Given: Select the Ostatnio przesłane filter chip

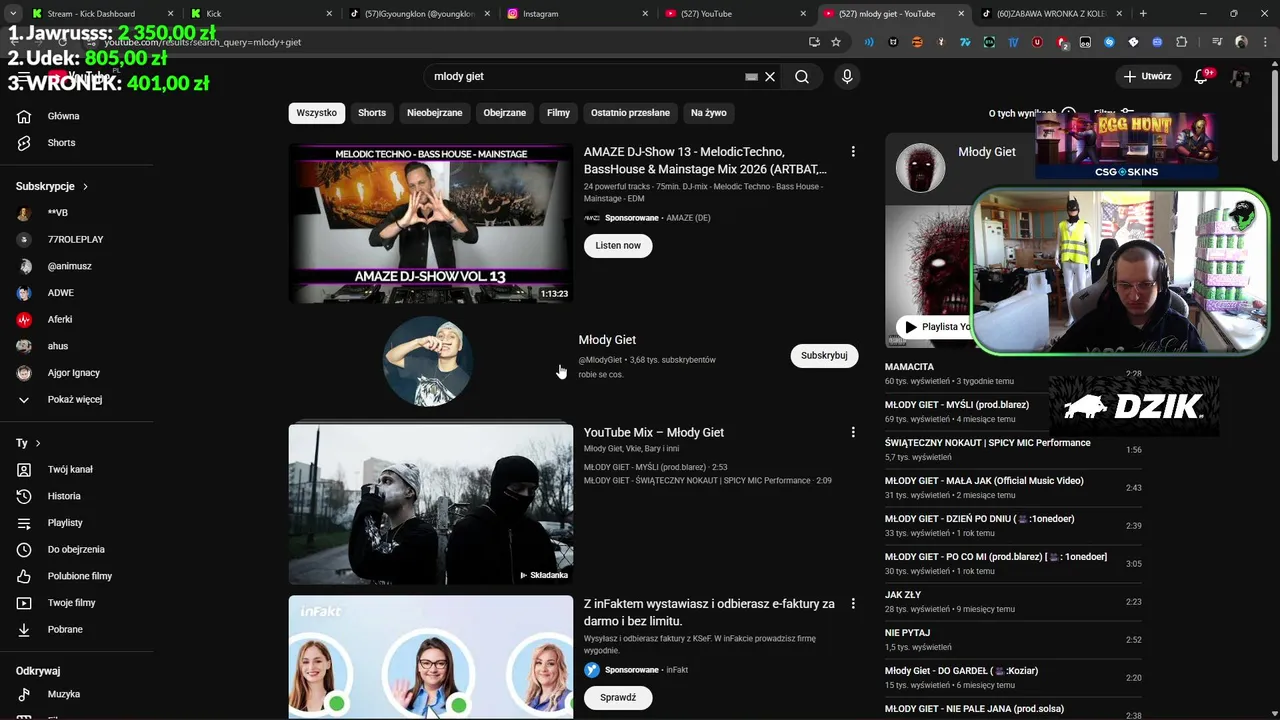Looking at the screenshot, I should (630, 113).
